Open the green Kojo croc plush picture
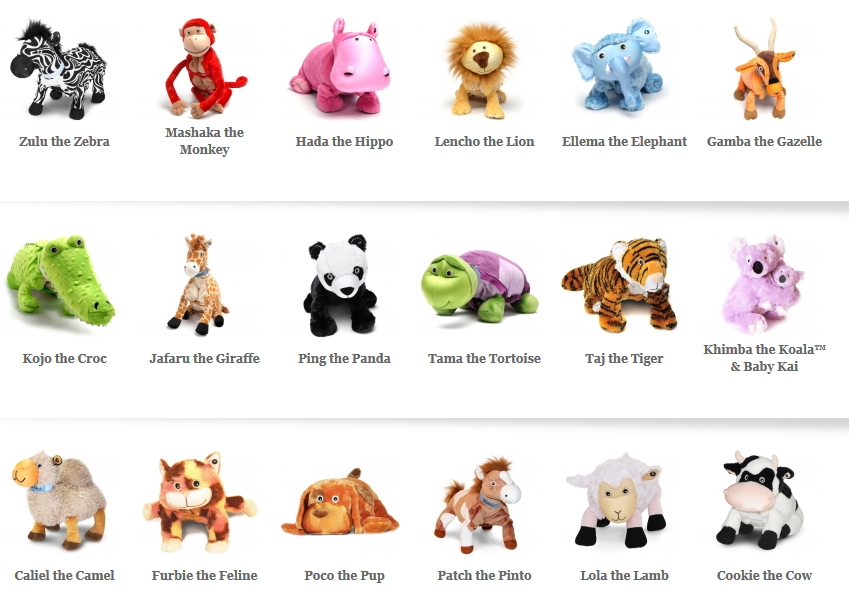Screen dimensions: 849x606 tap(61, 281)
